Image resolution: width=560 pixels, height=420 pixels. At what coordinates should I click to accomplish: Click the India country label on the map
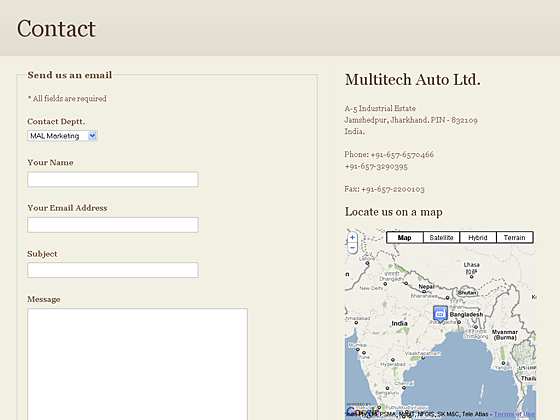(x=399, y=323)
